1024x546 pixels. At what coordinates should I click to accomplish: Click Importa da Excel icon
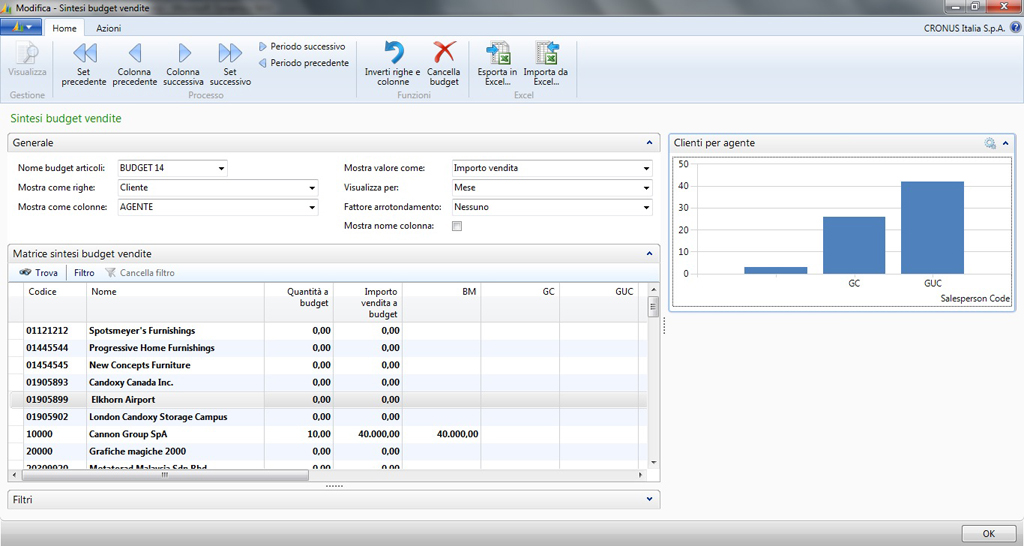(x=546, y=54)
